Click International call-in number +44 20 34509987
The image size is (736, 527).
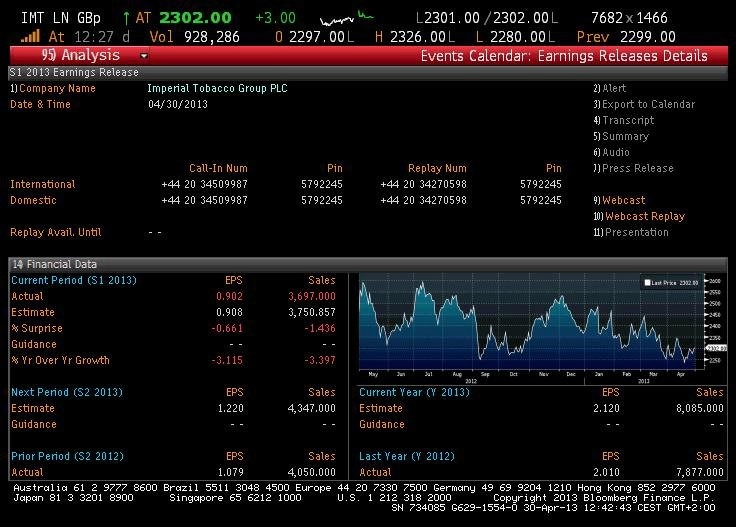[x=205, y=184]
